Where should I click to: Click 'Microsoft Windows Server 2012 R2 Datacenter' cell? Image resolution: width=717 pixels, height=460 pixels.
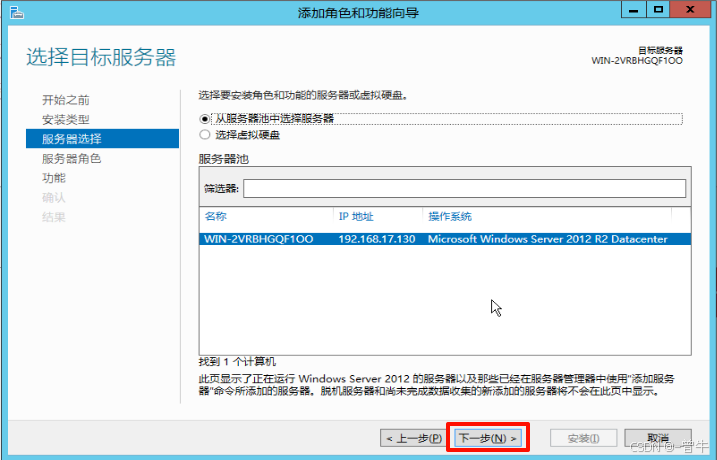click(547, 239)
